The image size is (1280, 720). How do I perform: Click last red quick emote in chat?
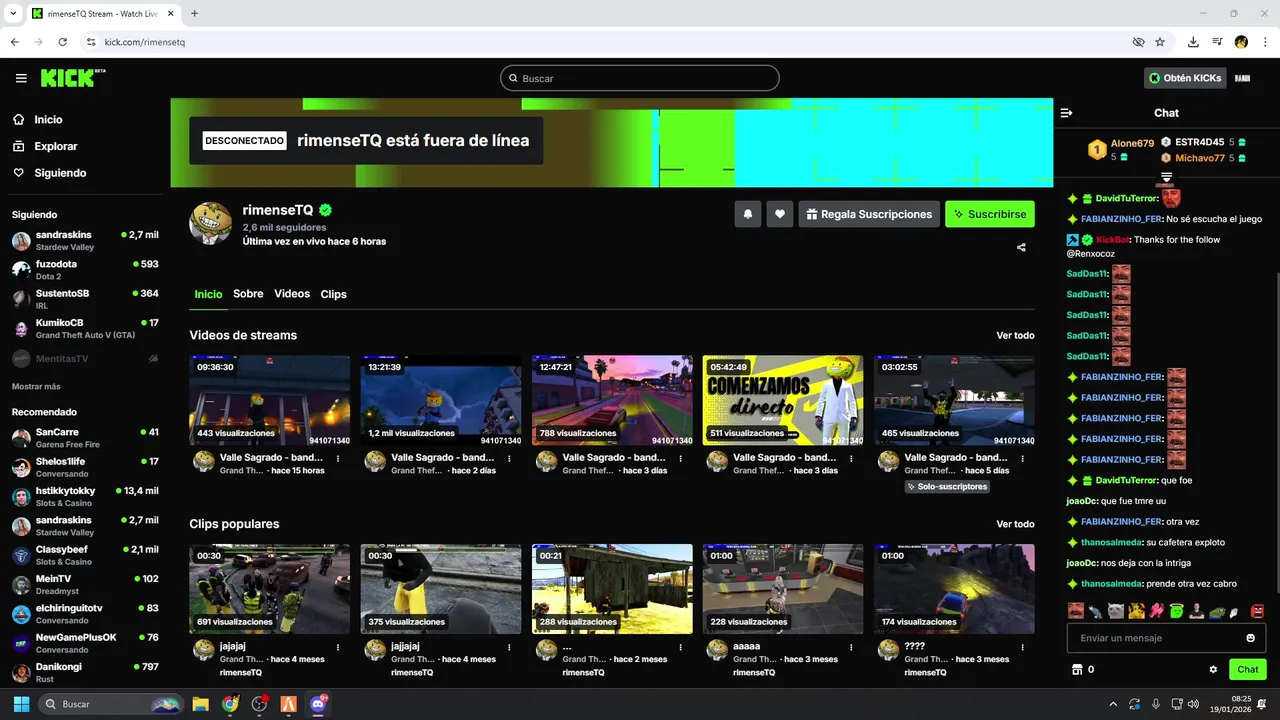(1257, 610)
